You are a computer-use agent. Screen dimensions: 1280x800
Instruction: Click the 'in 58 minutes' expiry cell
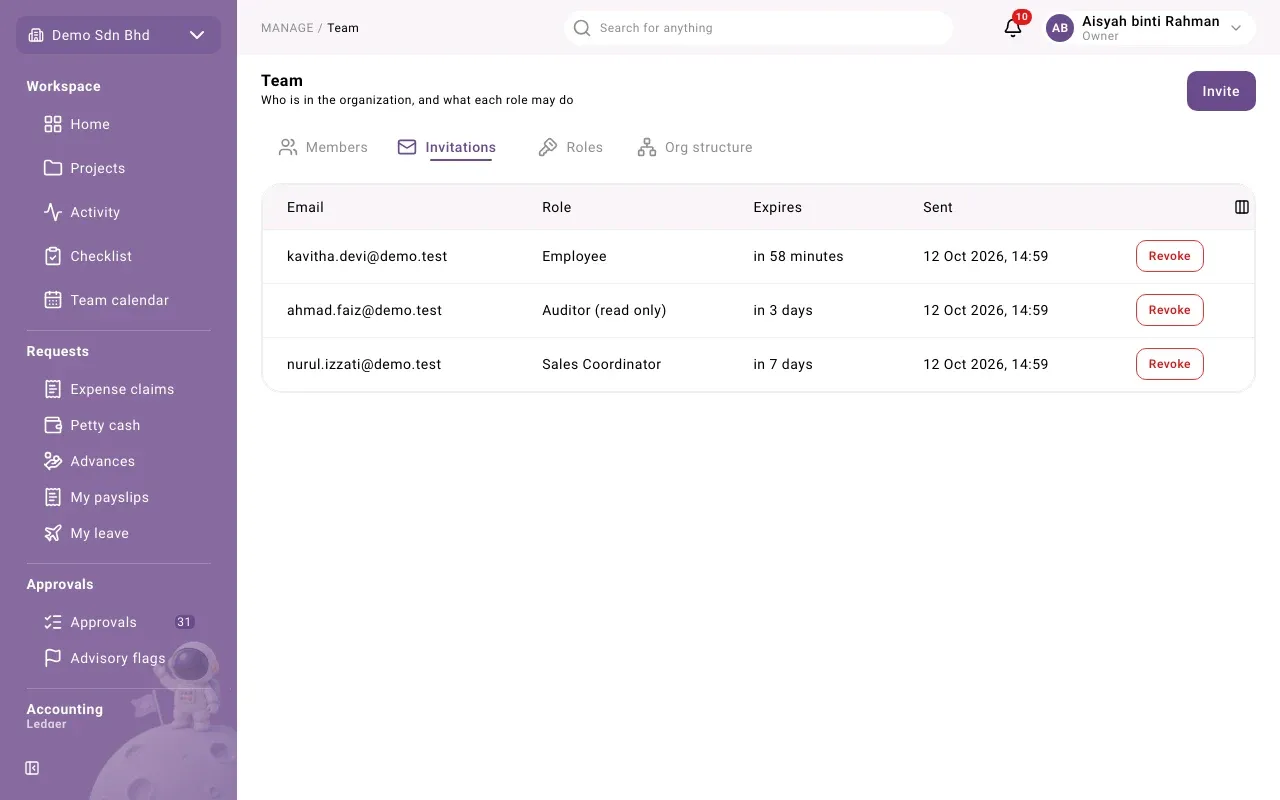(798, 256)
